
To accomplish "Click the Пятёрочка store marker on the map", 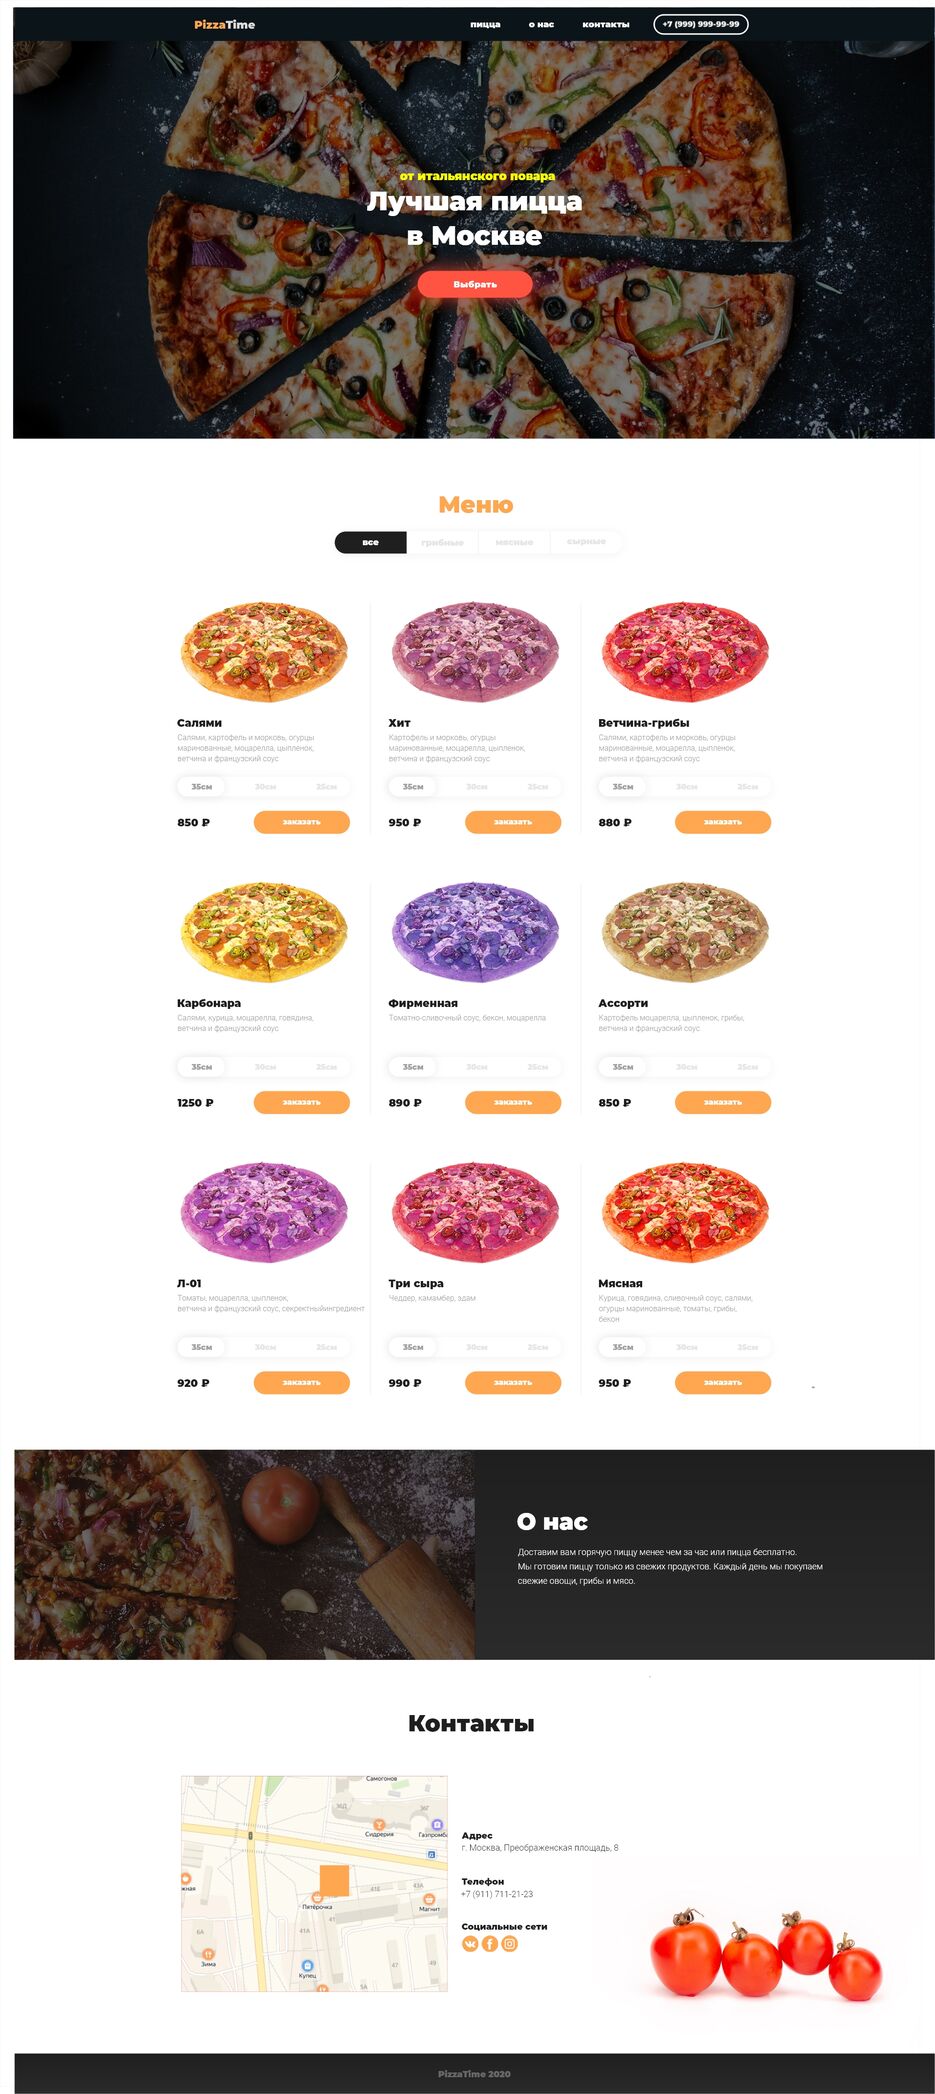I will click(x=317, y=1897).
